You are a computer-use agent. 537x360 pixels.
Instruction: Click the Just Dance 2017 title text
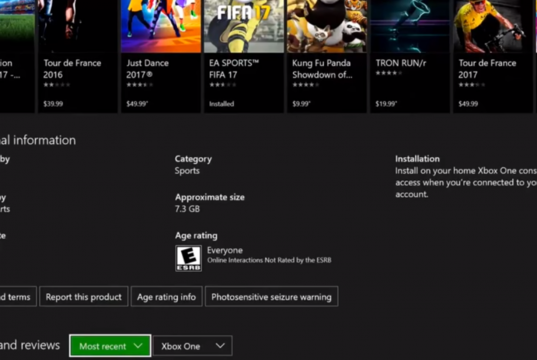[148, 69]
